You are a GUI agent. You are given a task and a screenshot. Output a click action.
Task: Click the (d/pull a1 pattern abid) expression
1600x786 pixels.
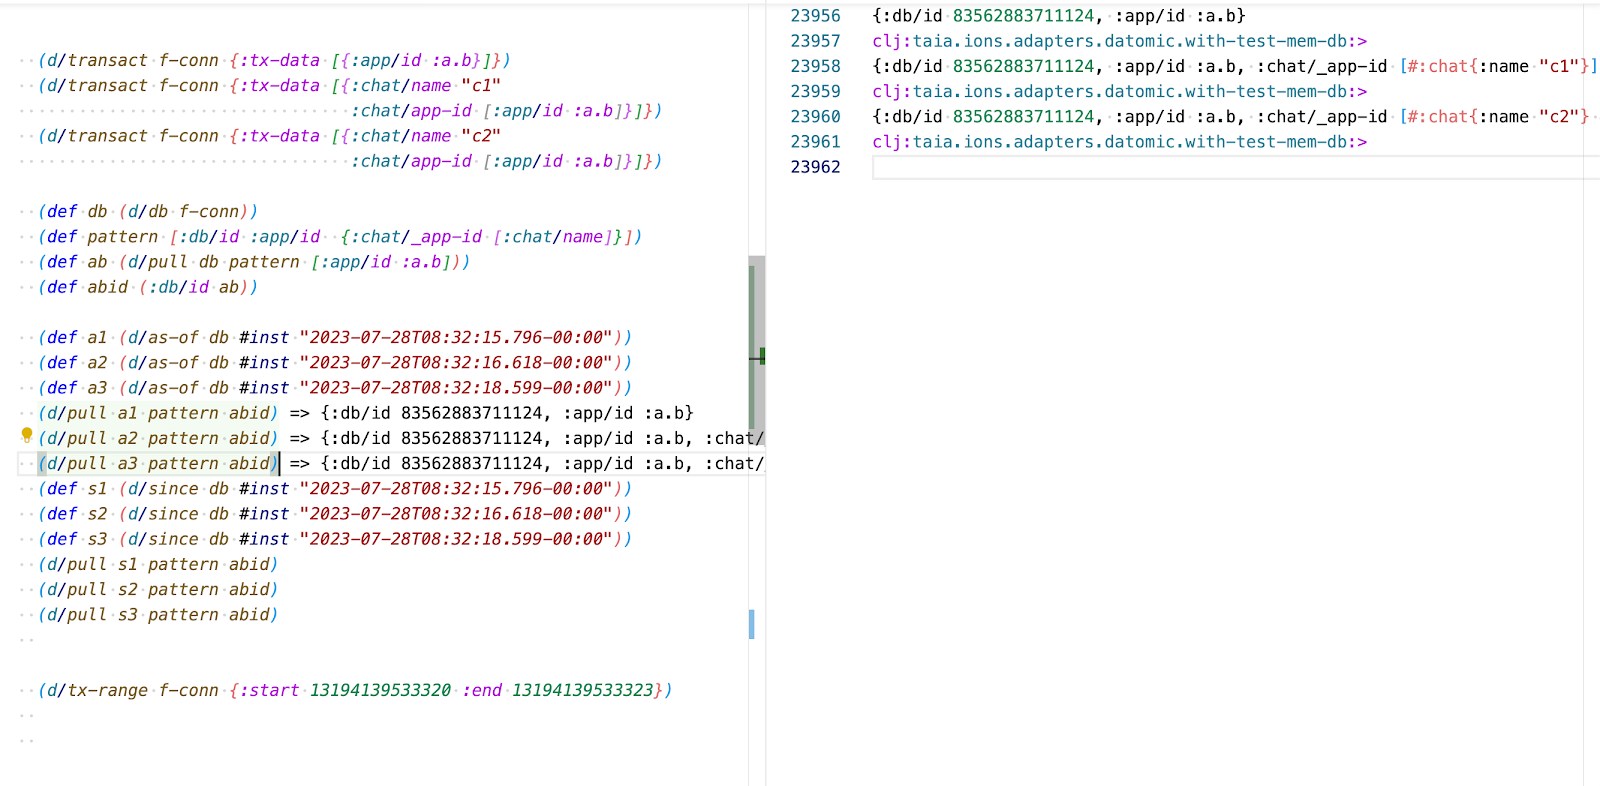tap(158, 413)
